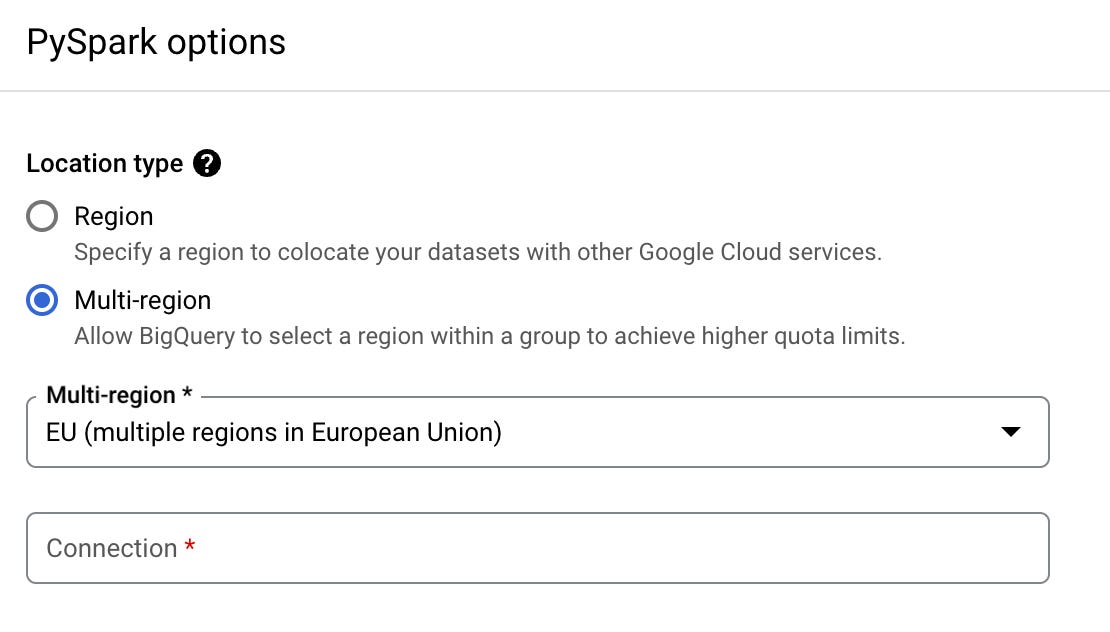
Task: Click the red asterisk beside Connection
Action: click(x=190, y=548)
